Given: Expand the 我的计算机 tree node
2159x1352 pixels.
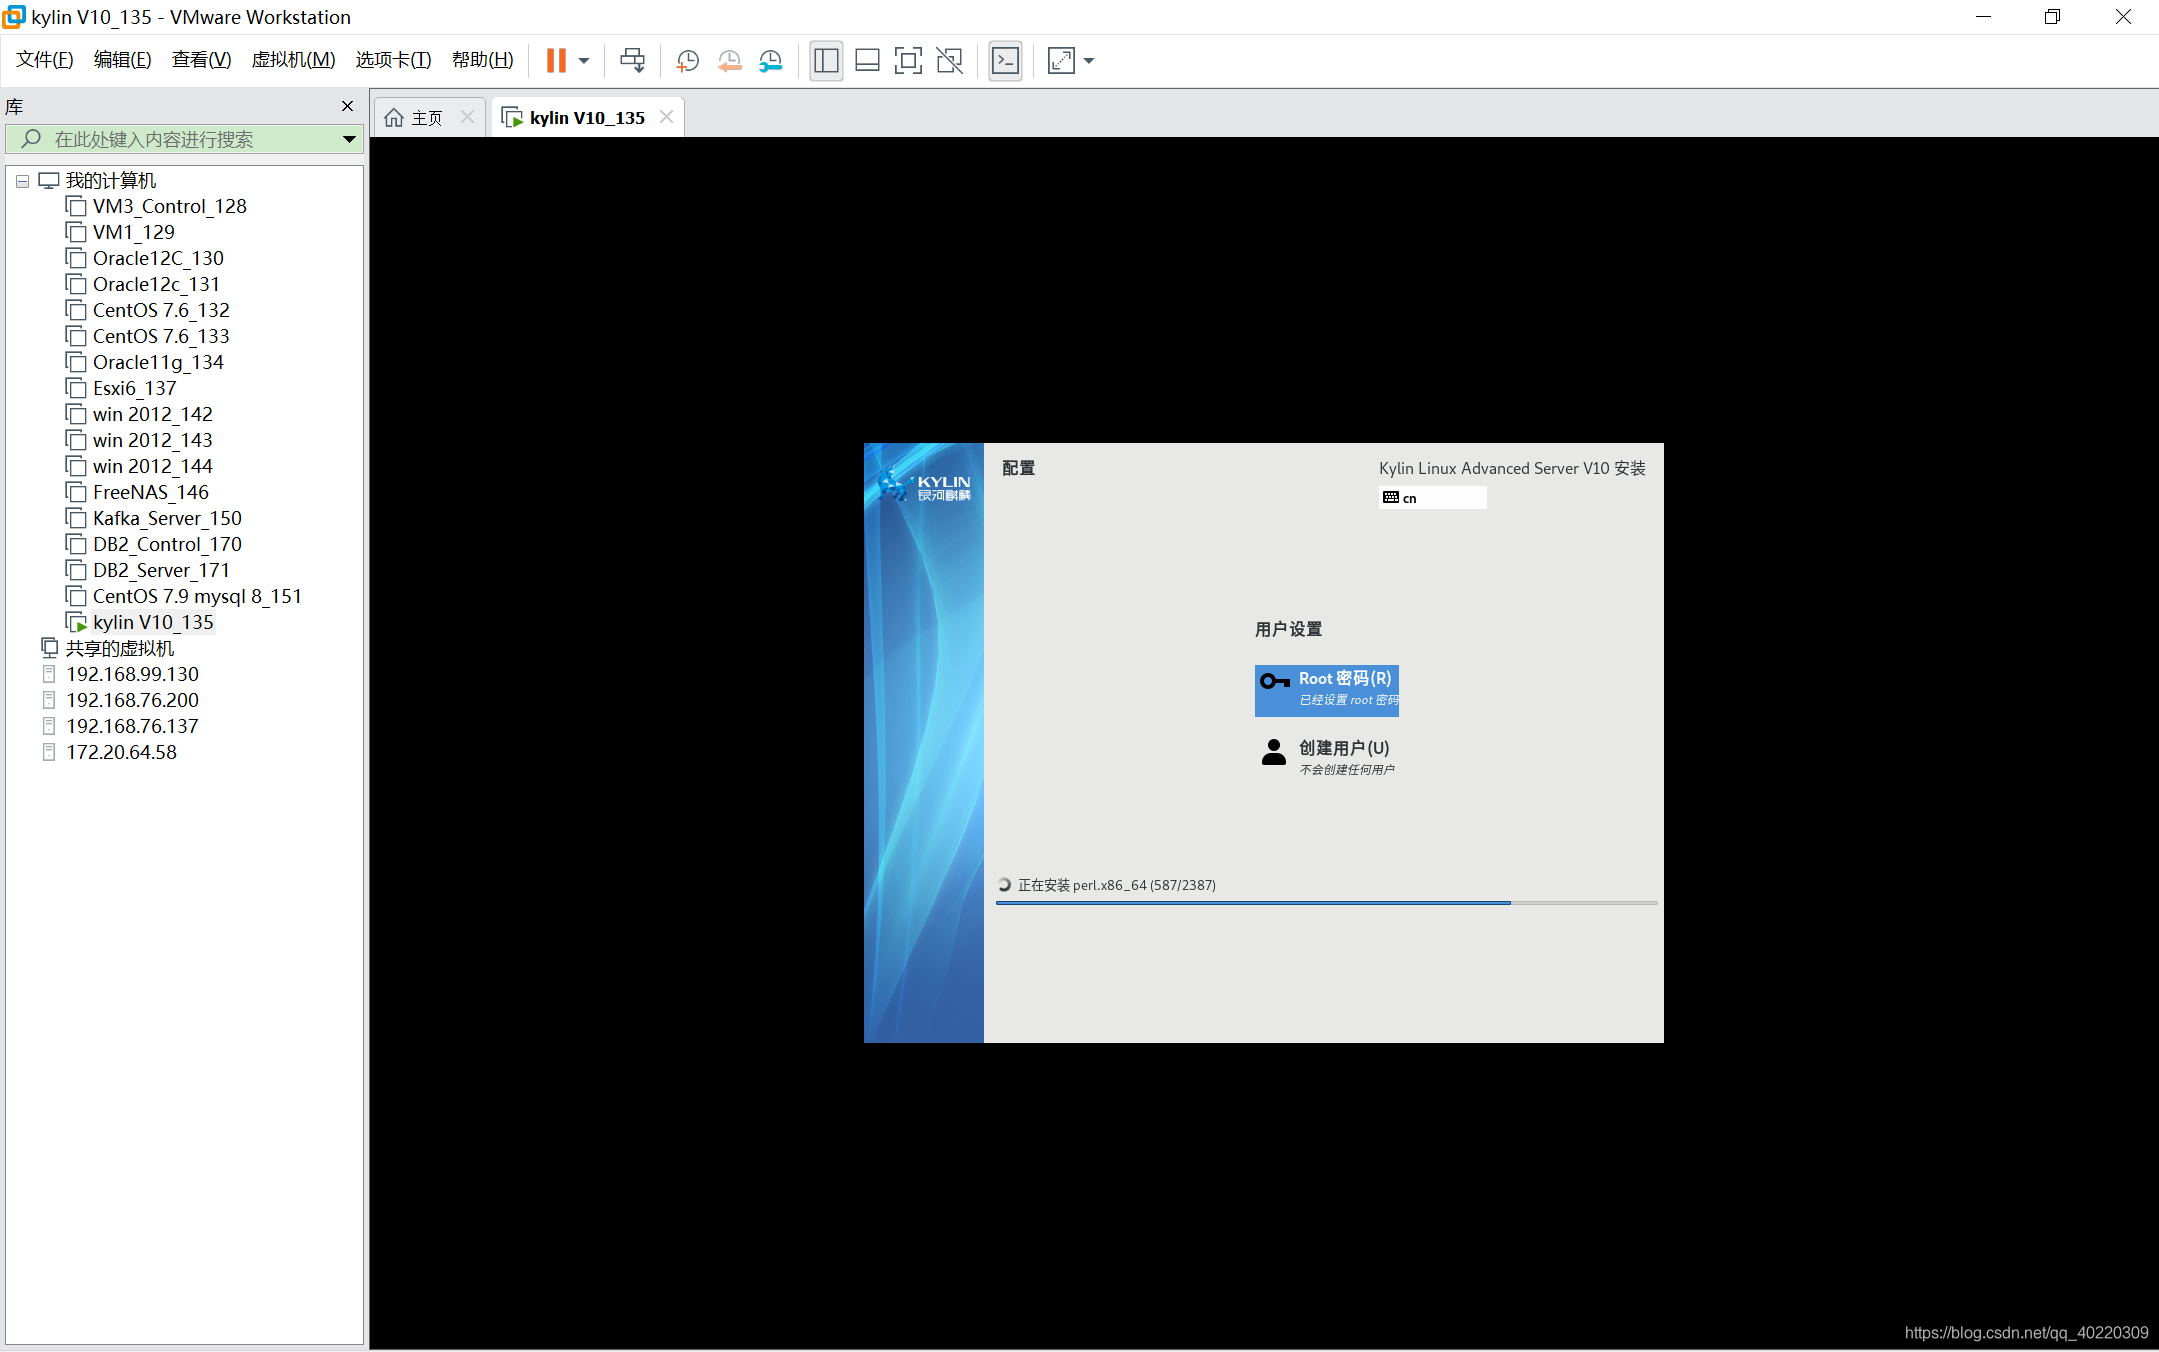Looking at the screenshot, I should tap(22, 179).
